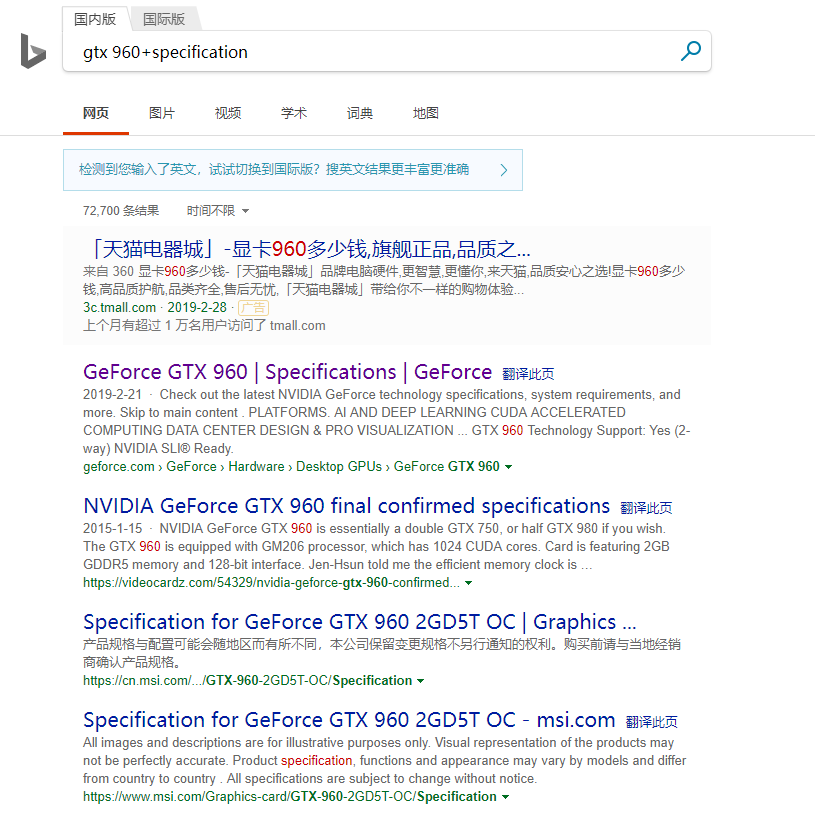Open Specification for GeForce GTX 960 2GD5T OC msi.com
Viewport: 815px width, 819px height.
coord(349,720)
